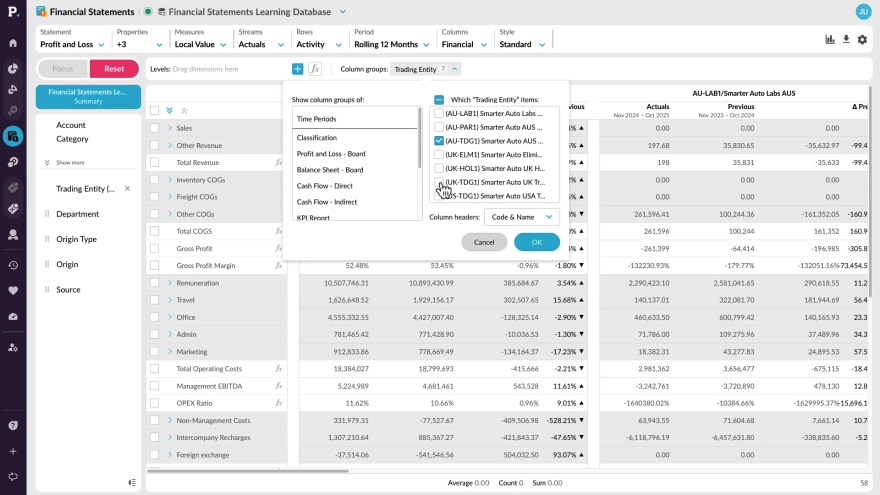Image resolution: width=880 pixels, height=495 pixels.
Task: Click the pie chart icon in sidebar
Action: point(13,68)
